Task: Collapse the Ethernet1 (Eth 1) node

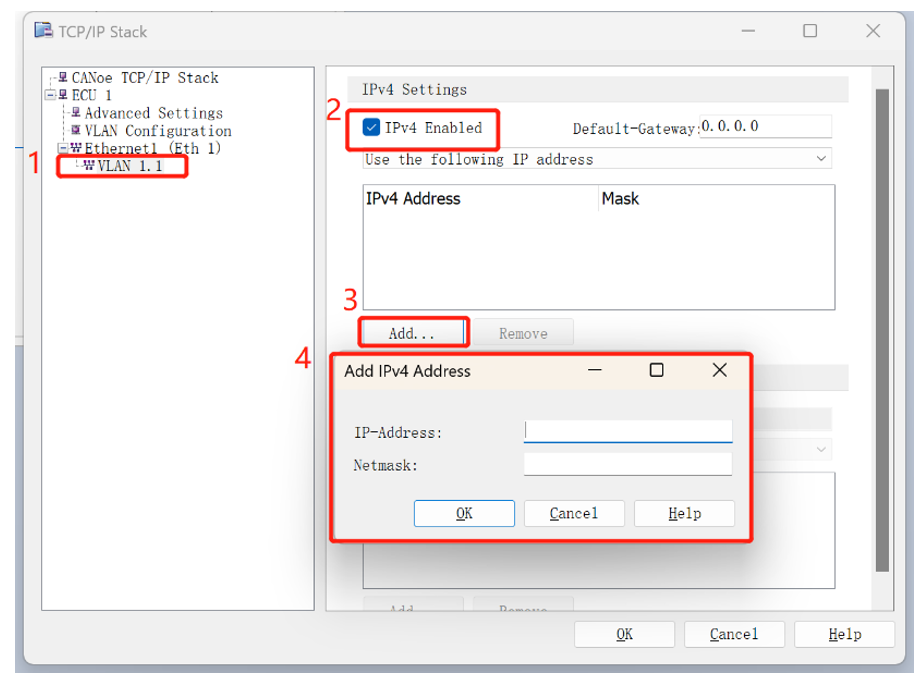Action: (63, 147)
